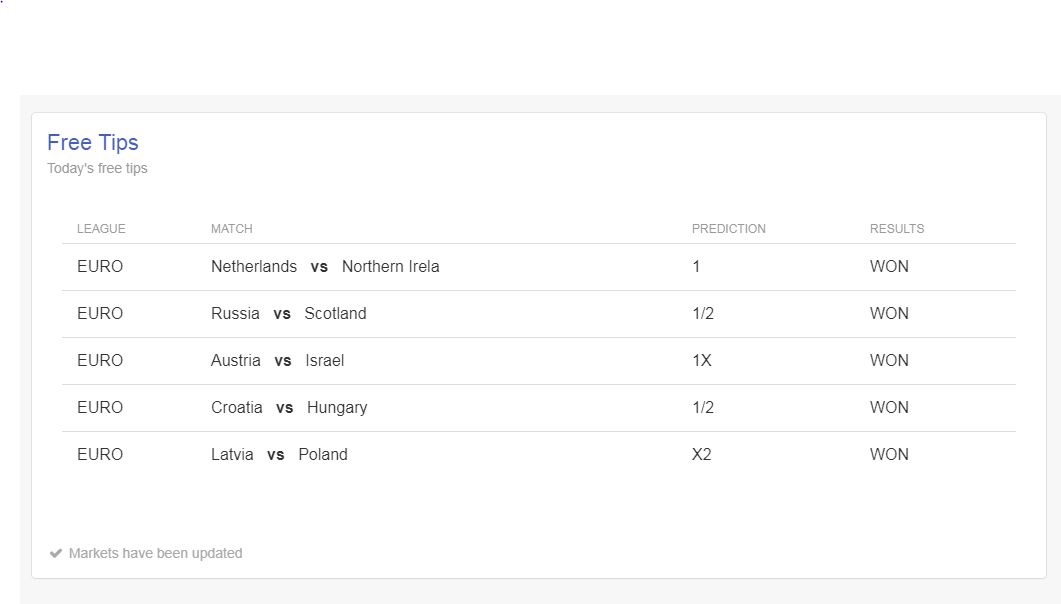This screenshot has width=1061, height=604.
Task: Click the PREDICTION column header
Action: [x=729, y=229]
